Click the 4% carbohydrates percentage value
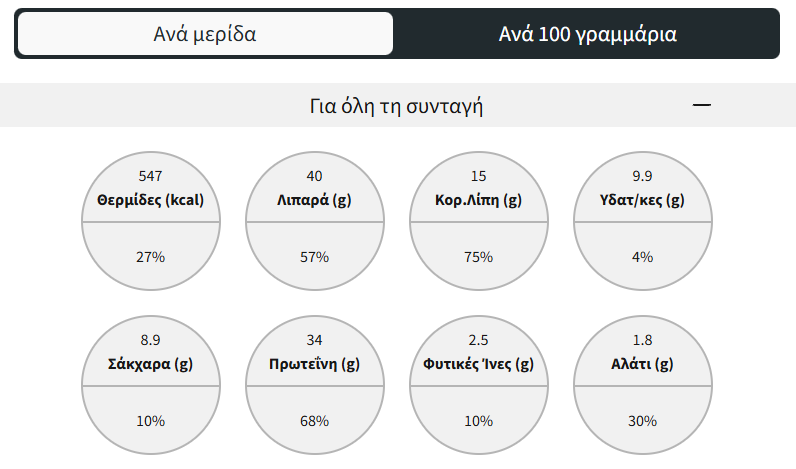 tap(642, 257)
